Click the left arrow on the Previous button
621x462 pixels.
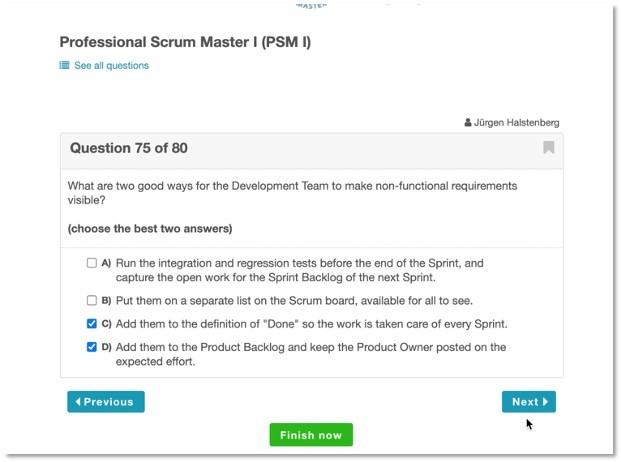click(x=78, y=402)
